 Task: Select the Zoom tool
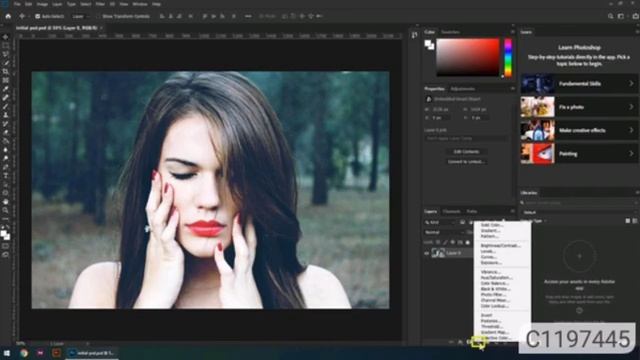point(5,210)
